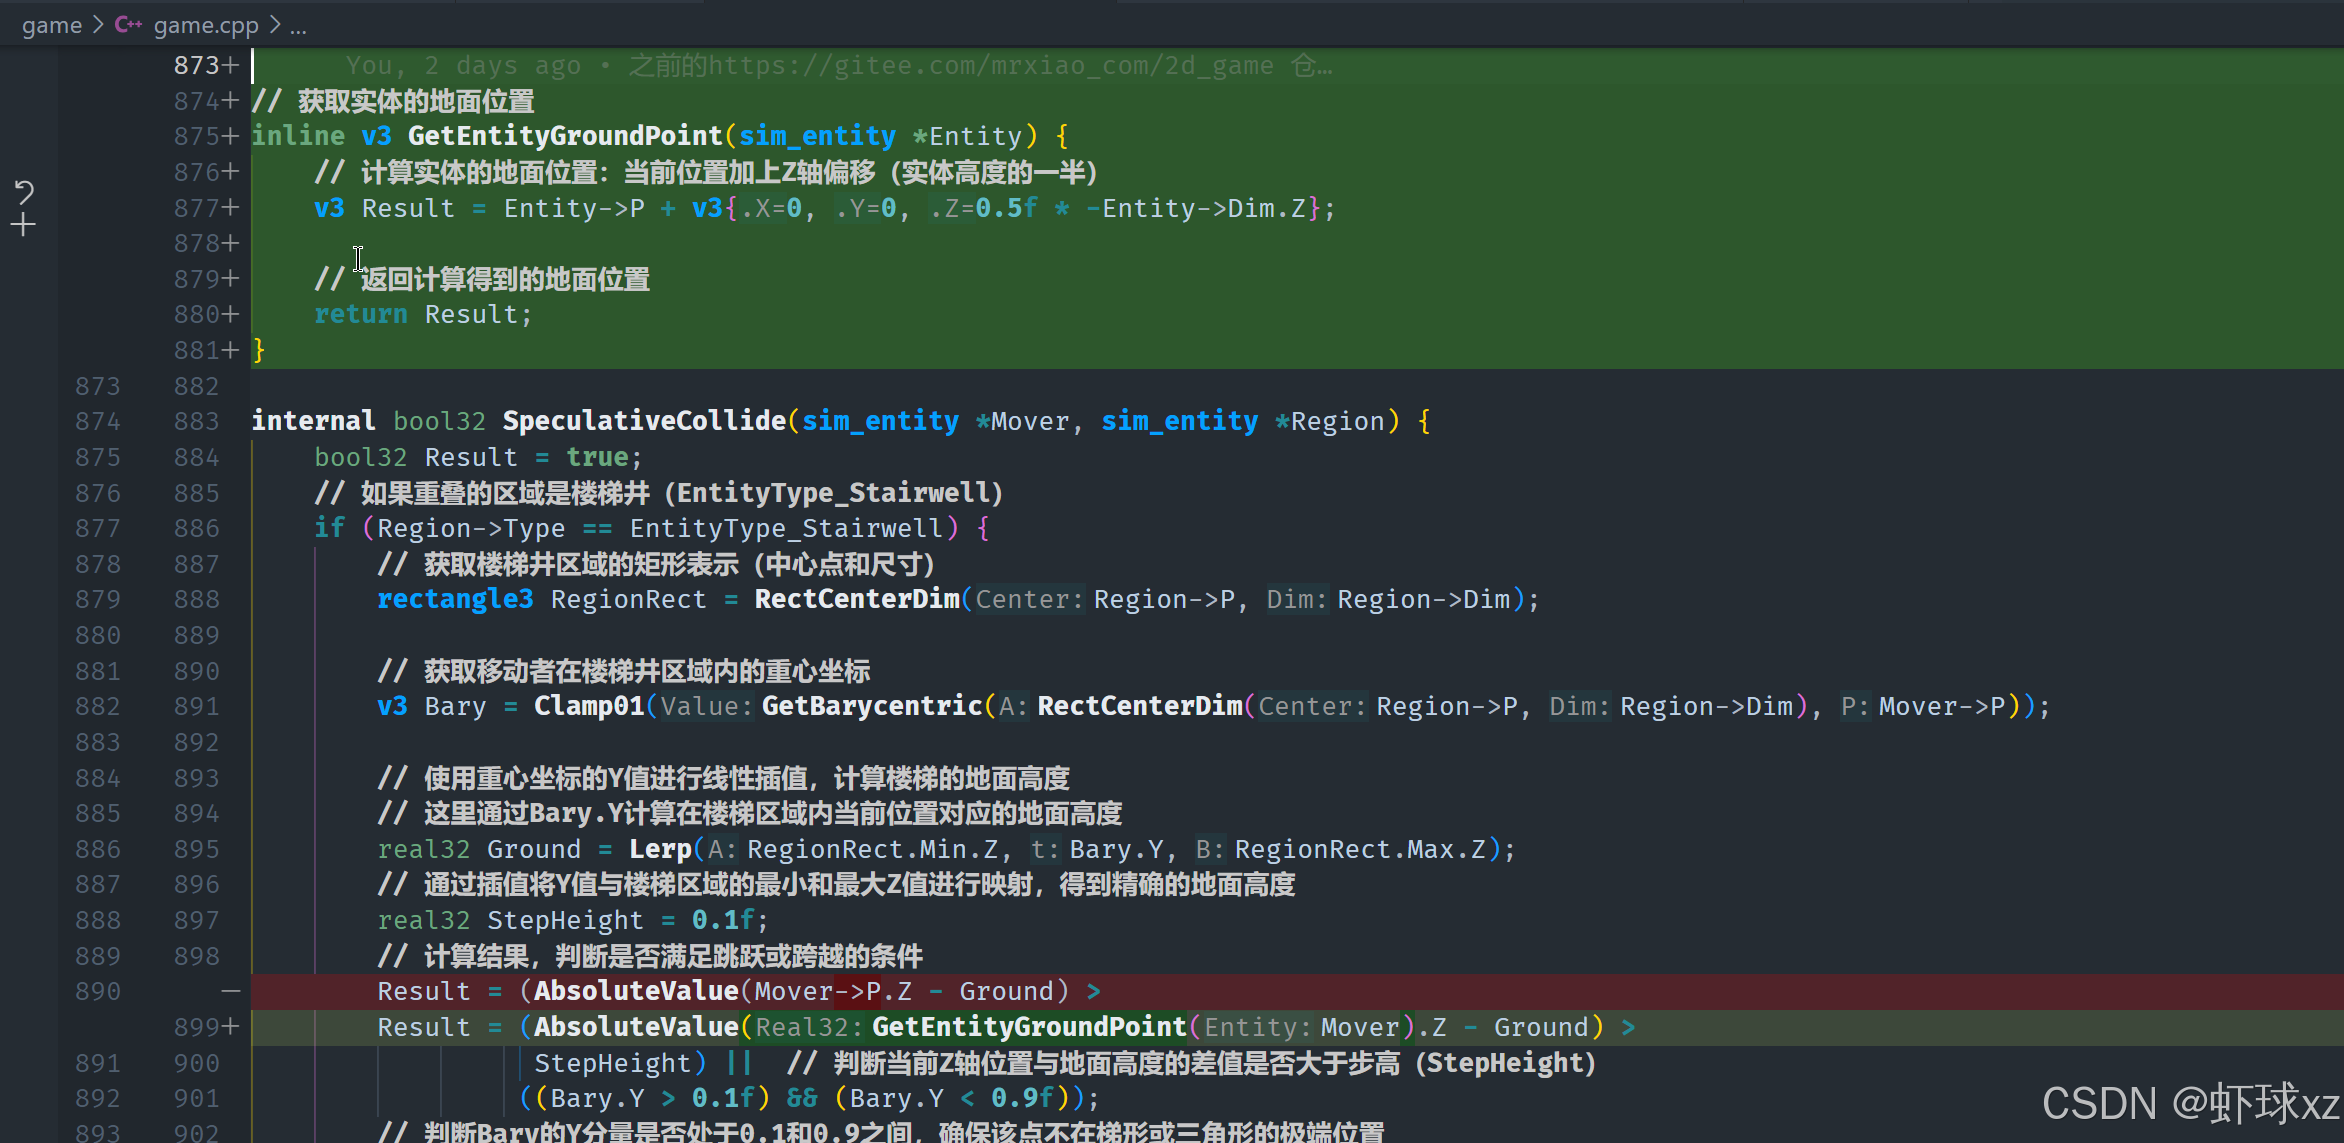Click the C++ file icon in the breadcrumb
Viewport: 2344px width, 1143px height.
128,25
